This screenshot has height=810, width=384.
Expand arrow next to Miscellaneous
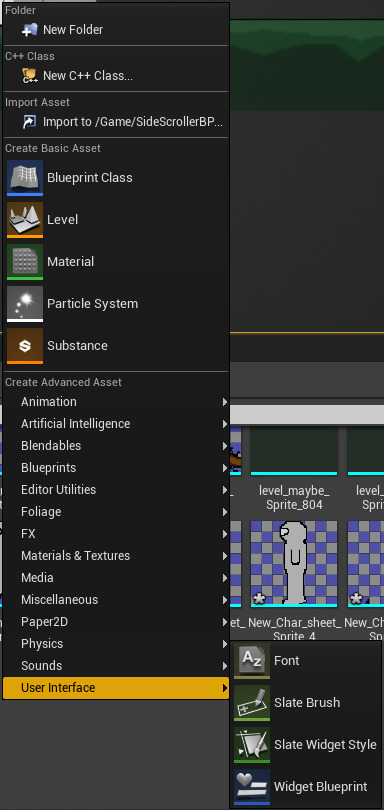pyautogui.click(x=225, y=600)
